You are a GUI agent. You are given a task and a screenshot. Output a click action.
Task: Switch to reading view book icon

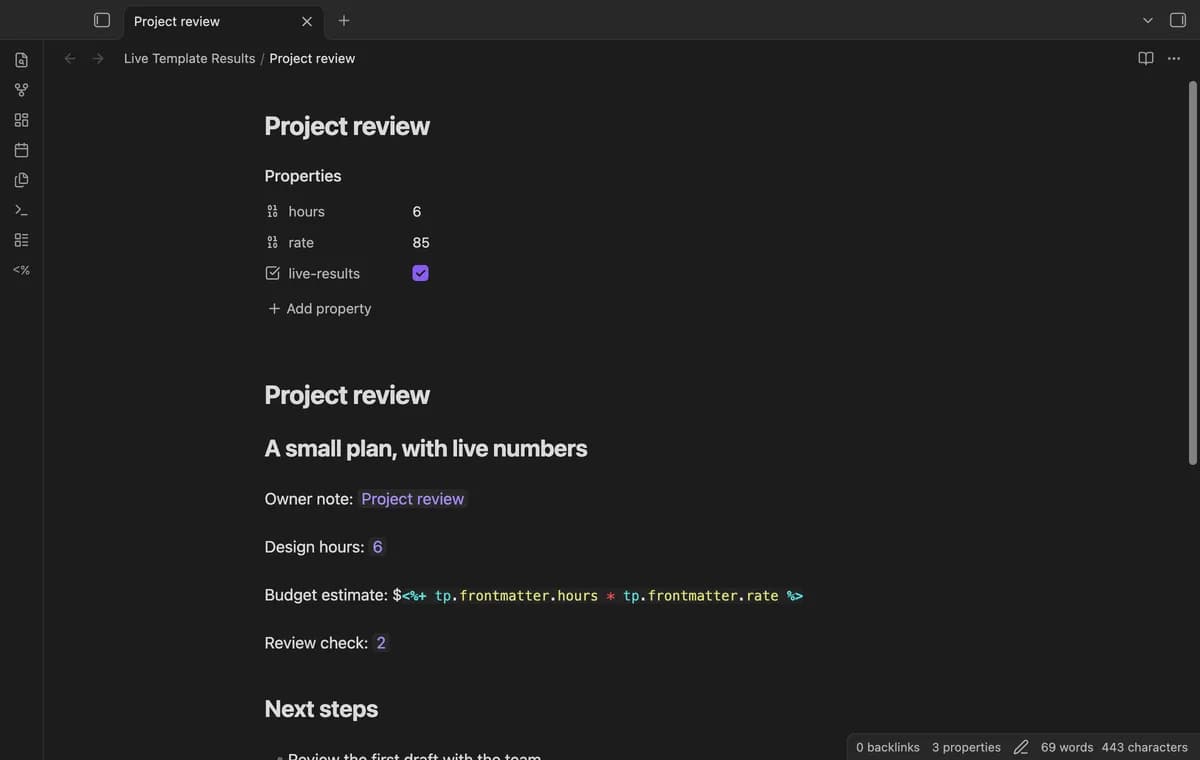click(1146, 58)
